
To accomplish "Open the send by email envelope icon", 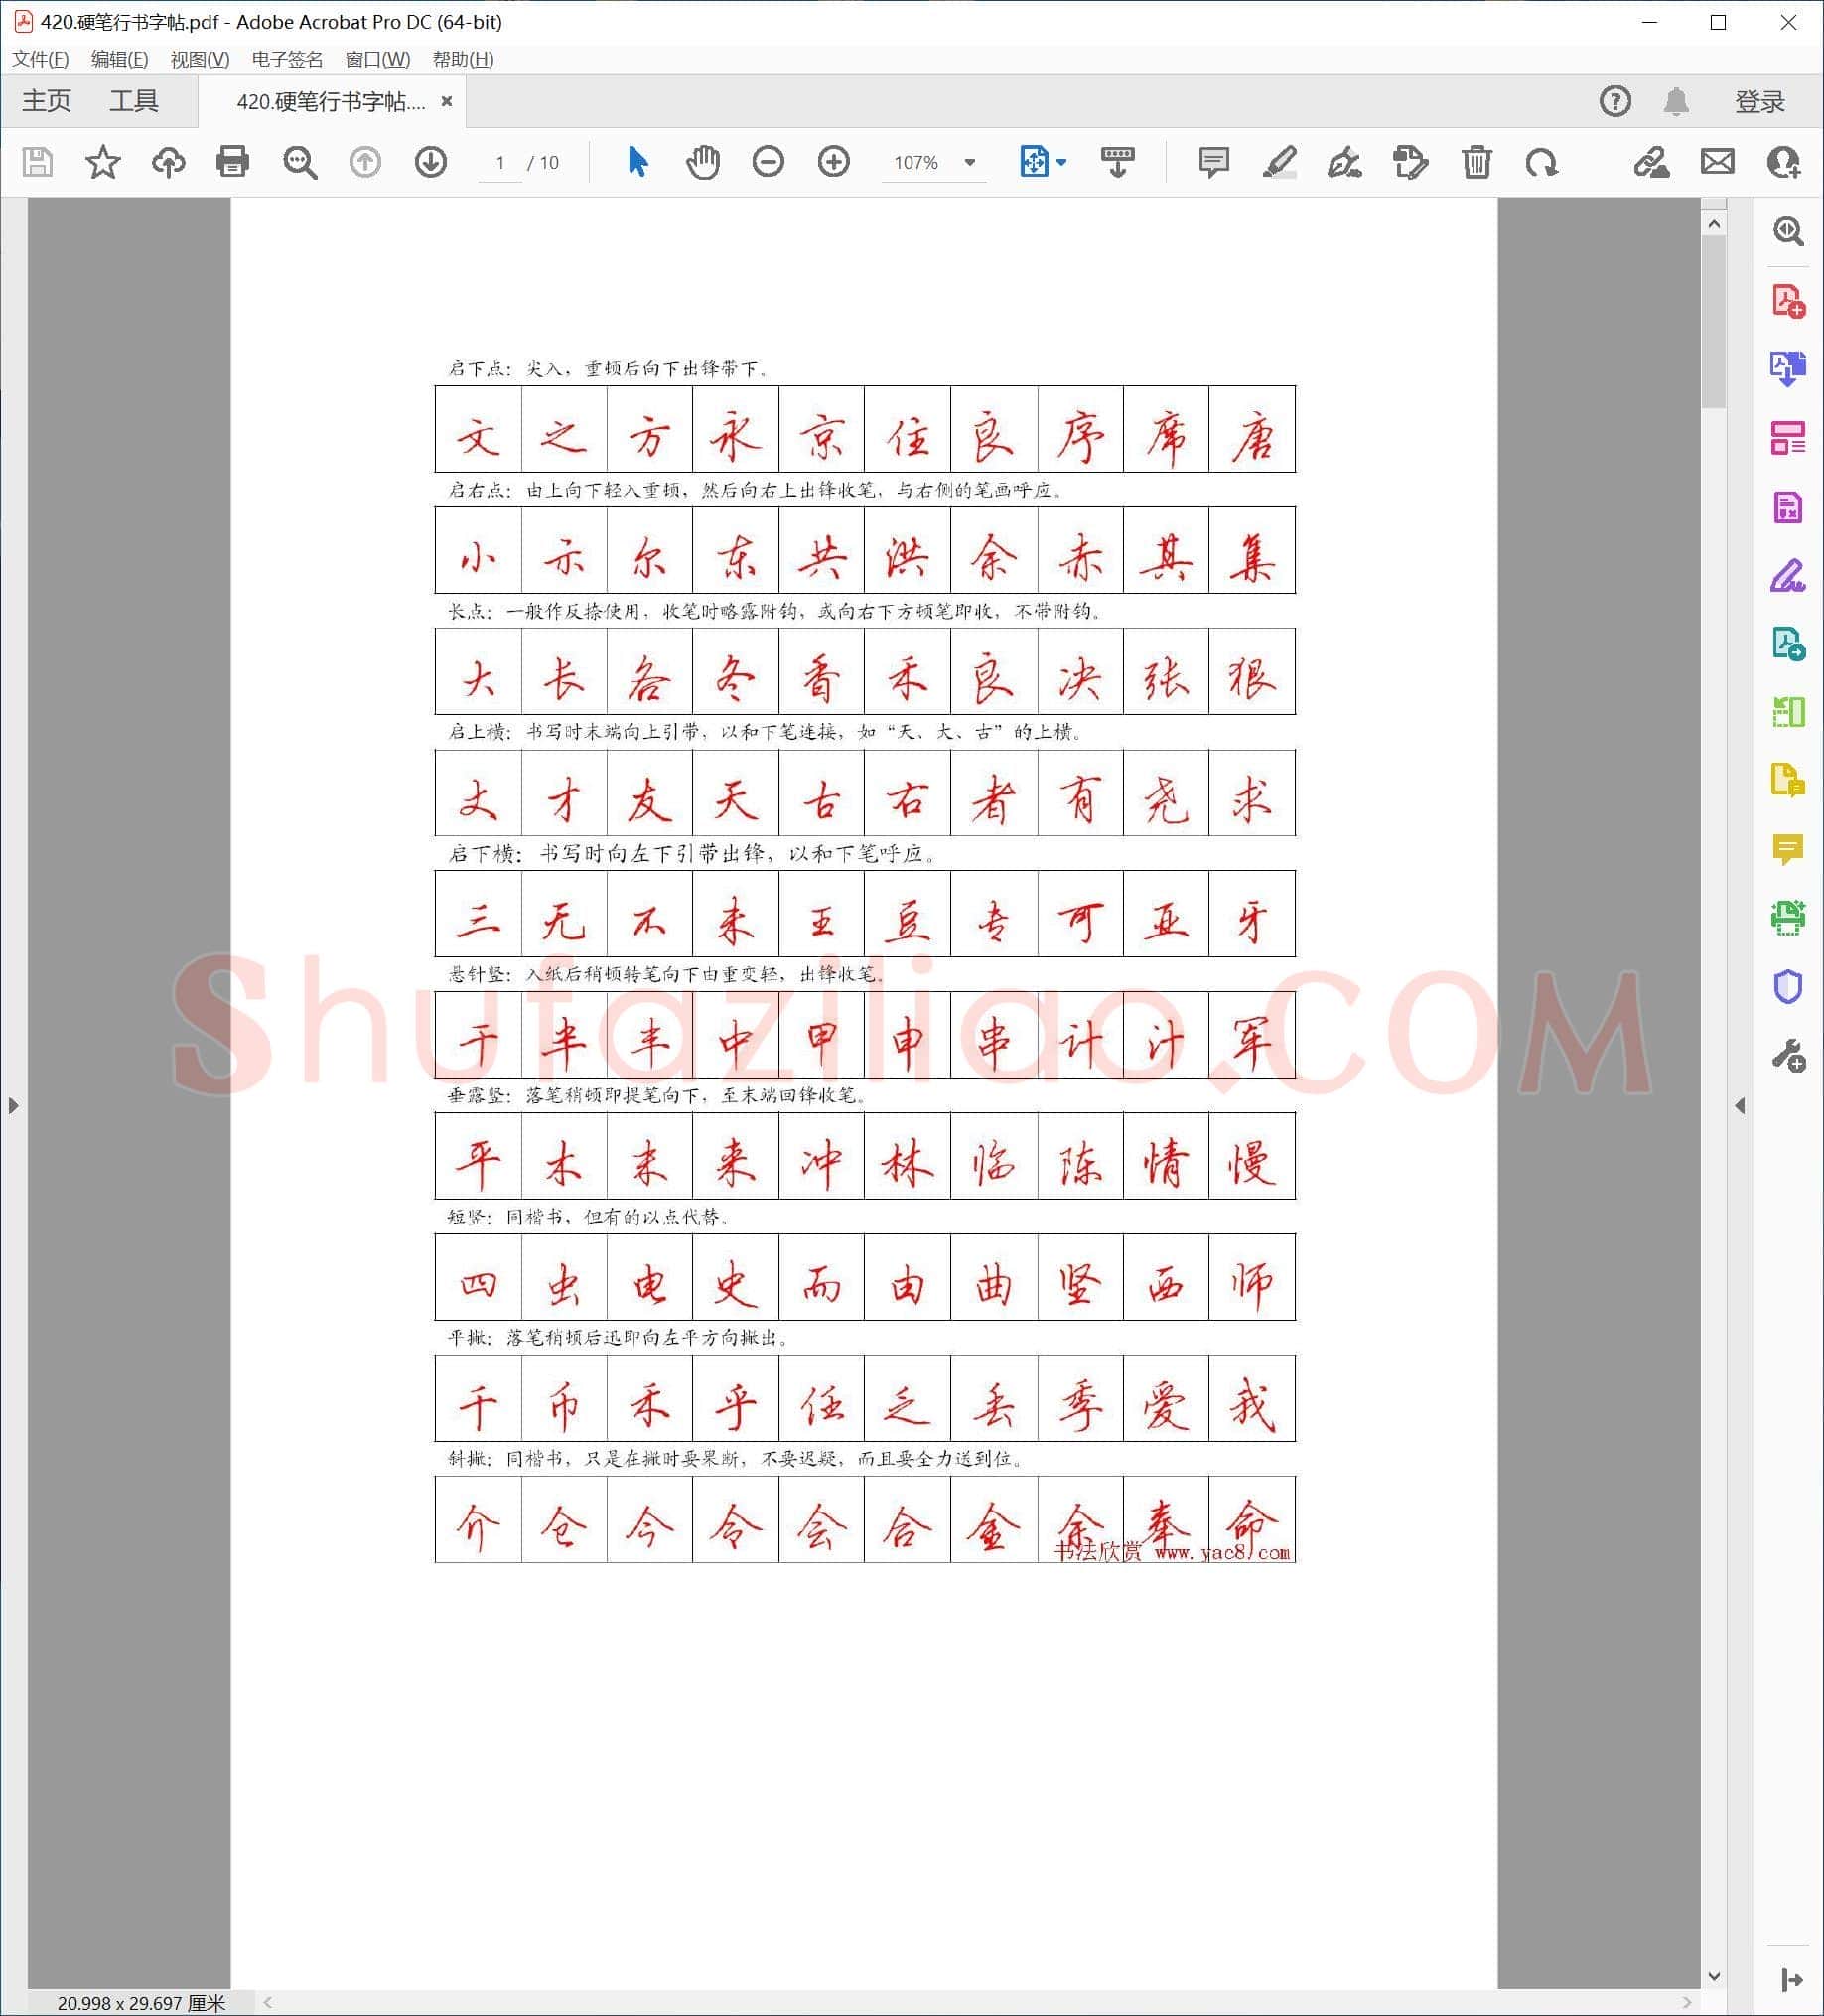I will pyautogui.click(x=1718, y=161).
